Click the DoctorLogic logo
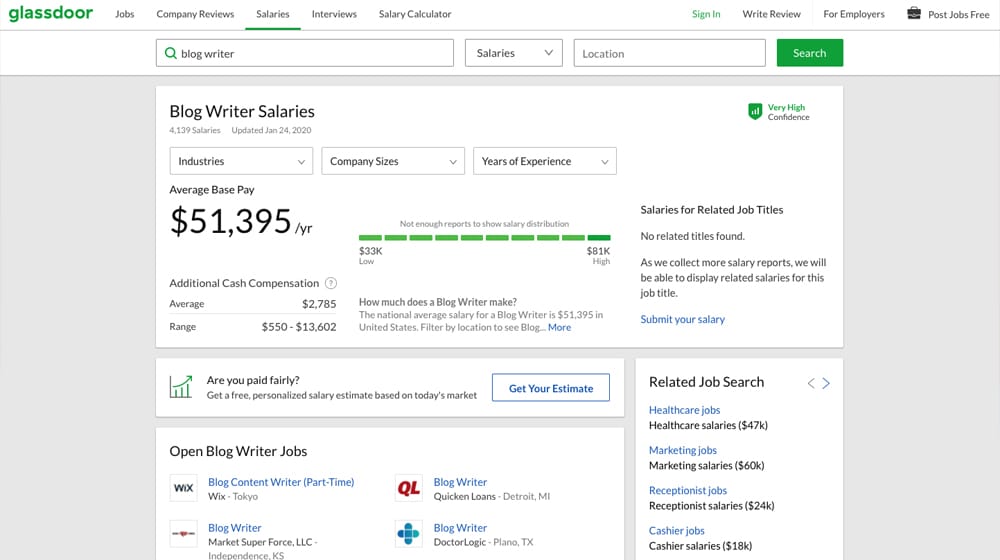Image resolution: width=1000 pixels, height=560 pixels. pyautogui.click(x=408, y=534)
